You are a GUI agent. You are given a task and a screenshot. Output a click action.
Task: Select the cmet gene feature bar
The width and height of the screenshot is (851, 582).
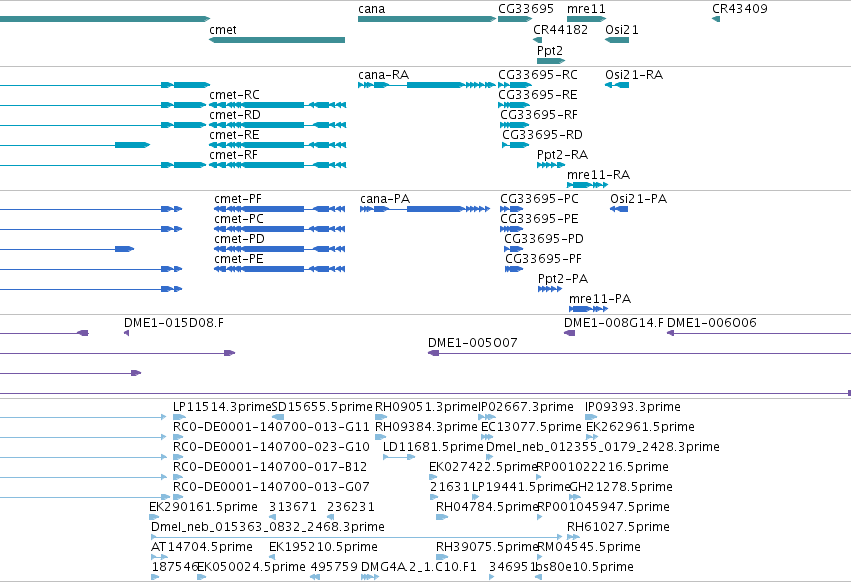point(277,40)
